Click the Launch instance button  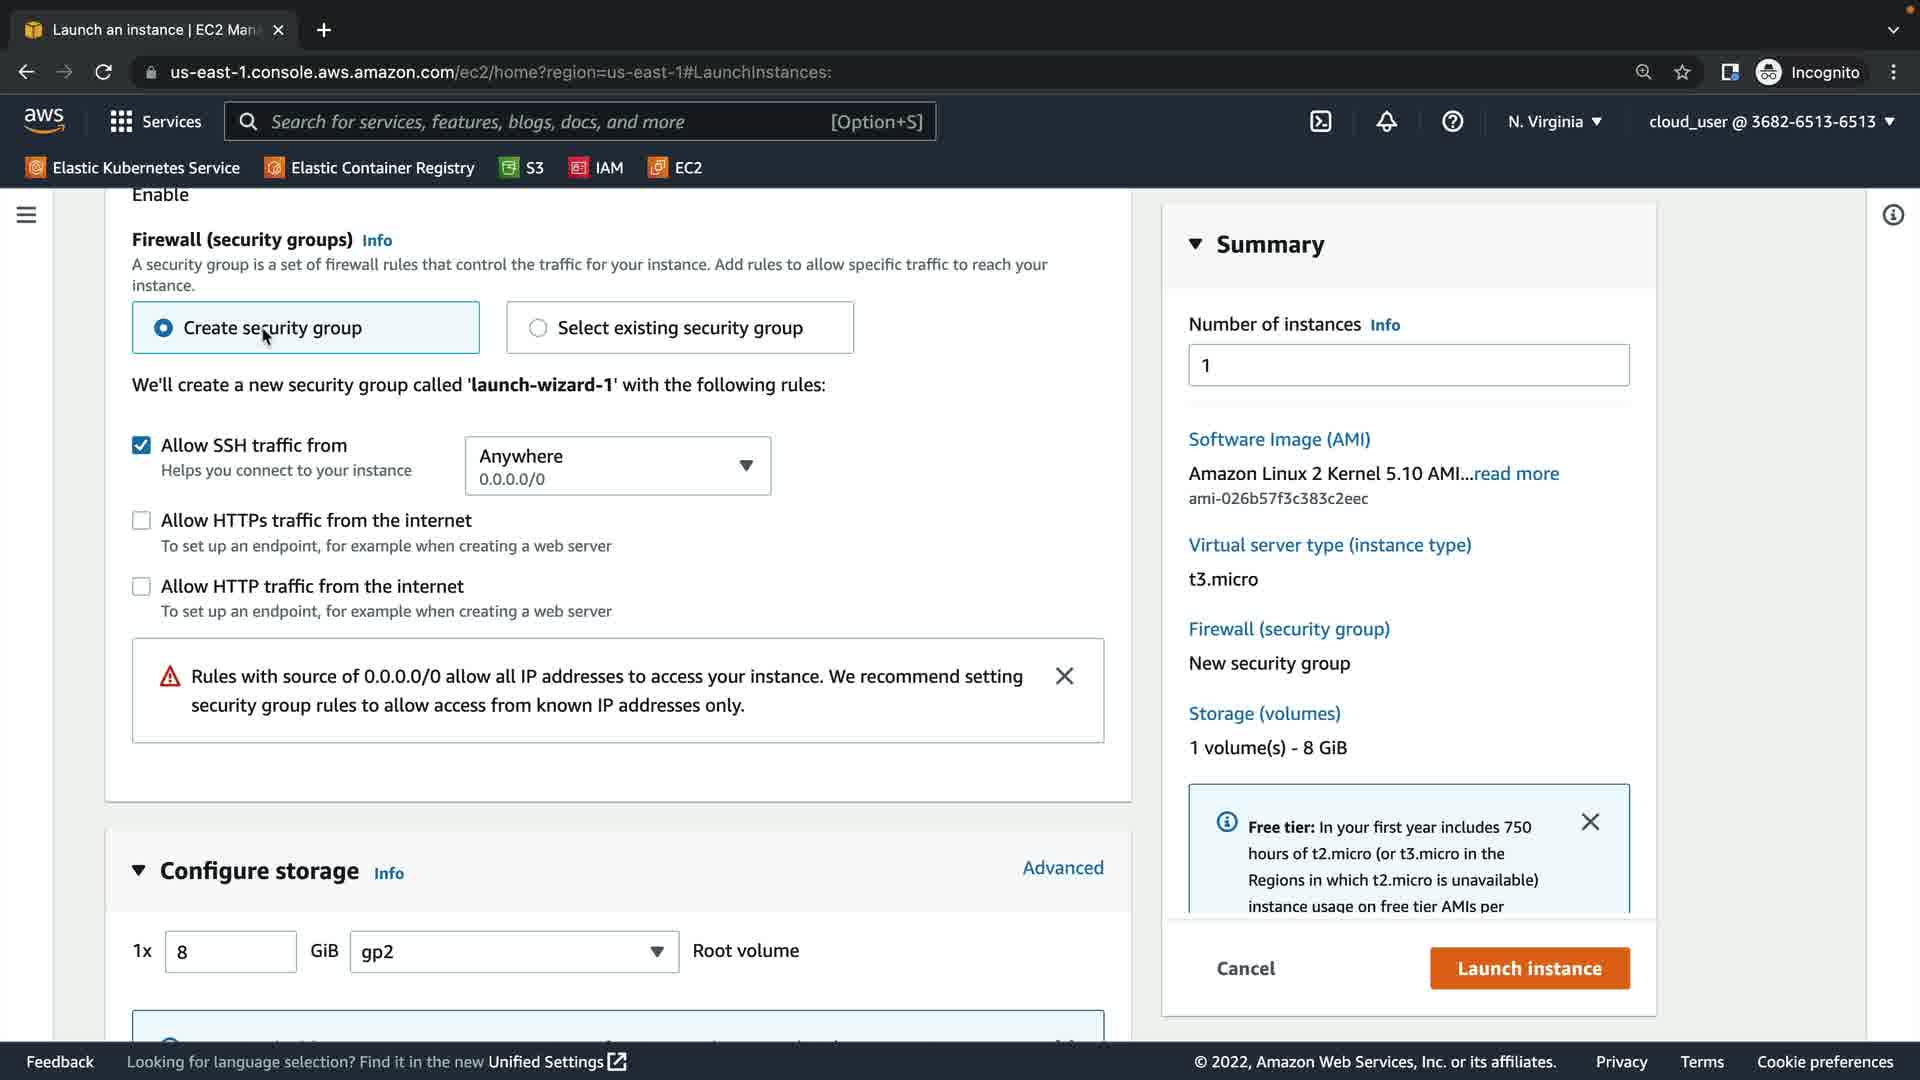(1528, 968)
